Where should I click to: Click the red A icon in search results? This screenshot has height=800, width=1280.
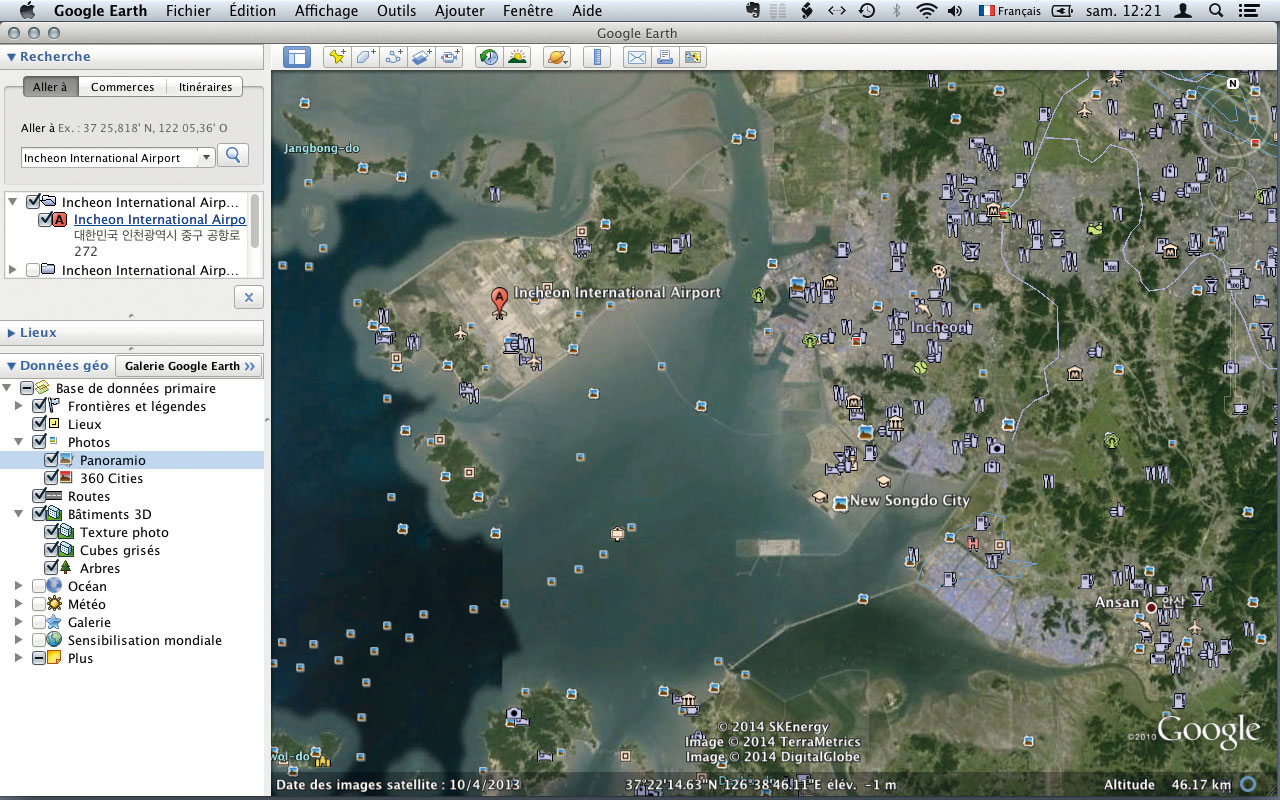point(60,220)
